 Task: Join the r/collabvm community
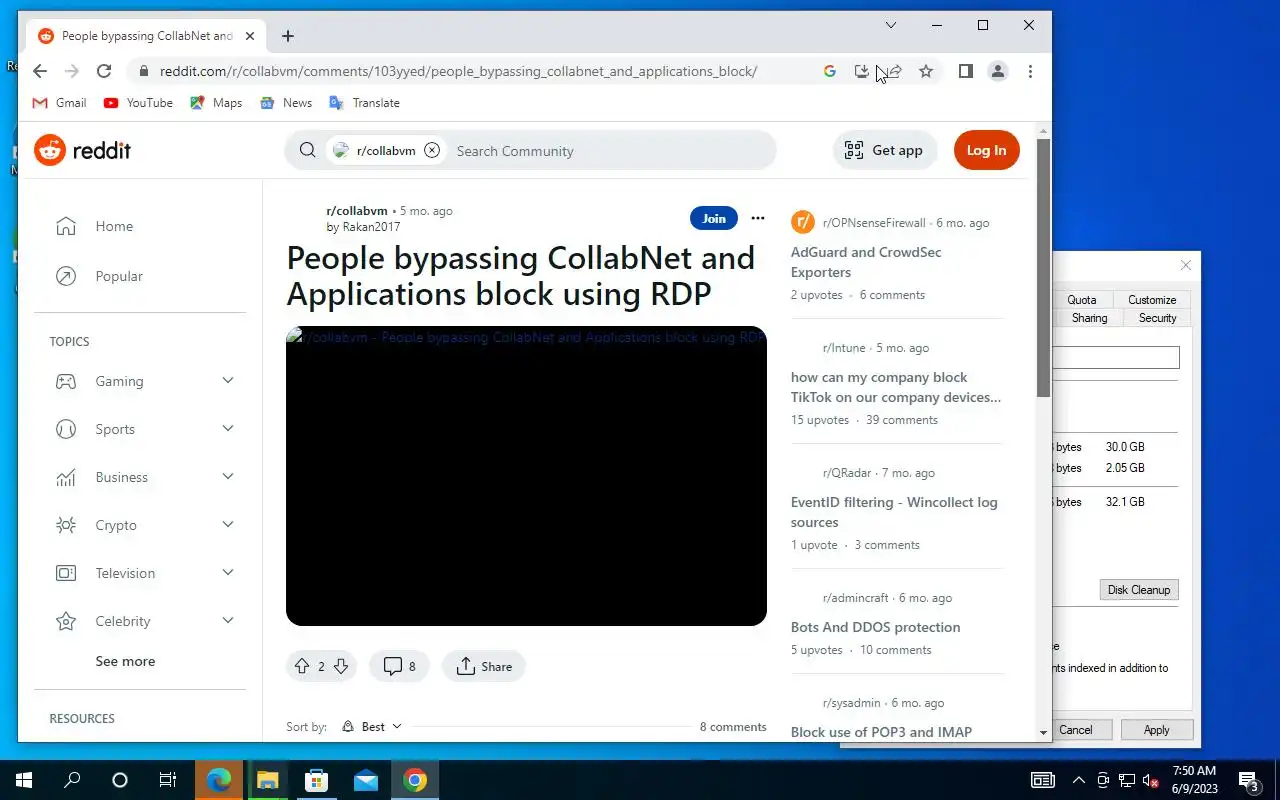click(714, 218)
